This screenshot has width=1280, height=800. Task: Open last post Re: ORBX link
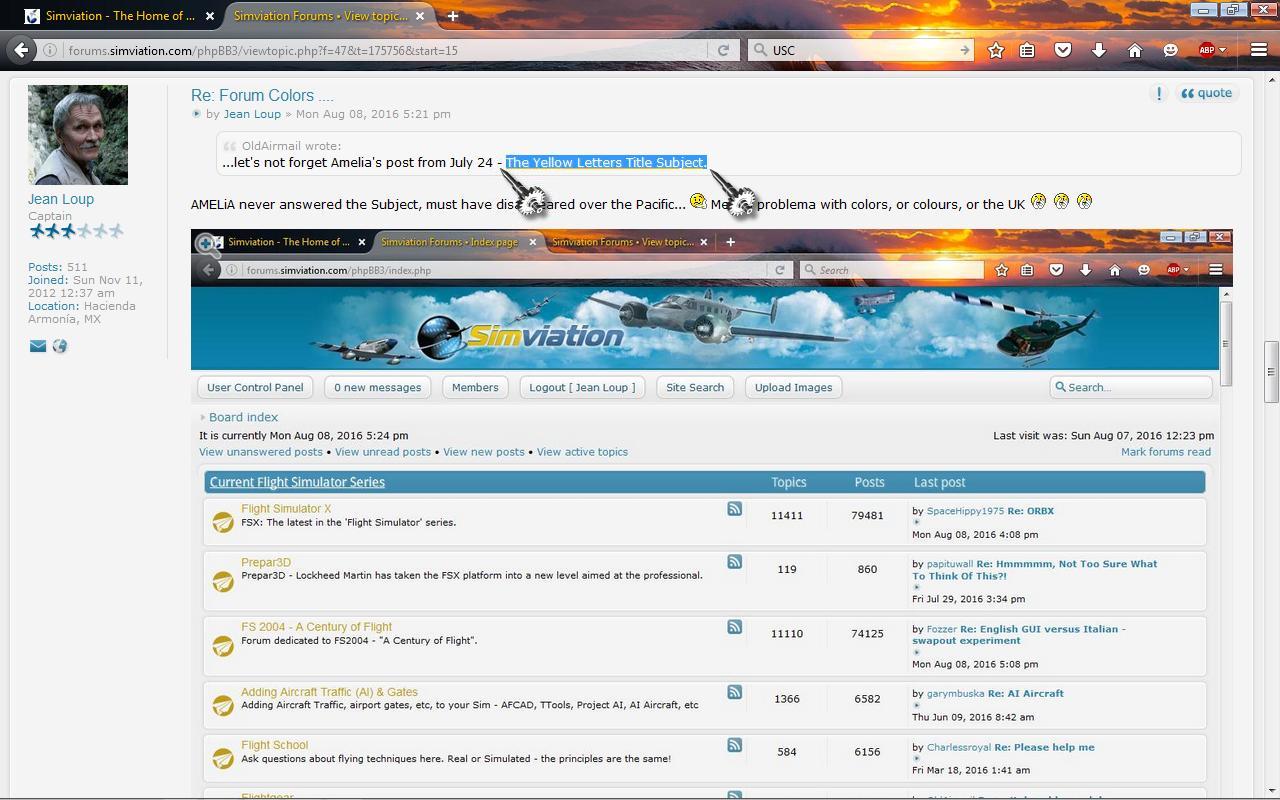1030,511
